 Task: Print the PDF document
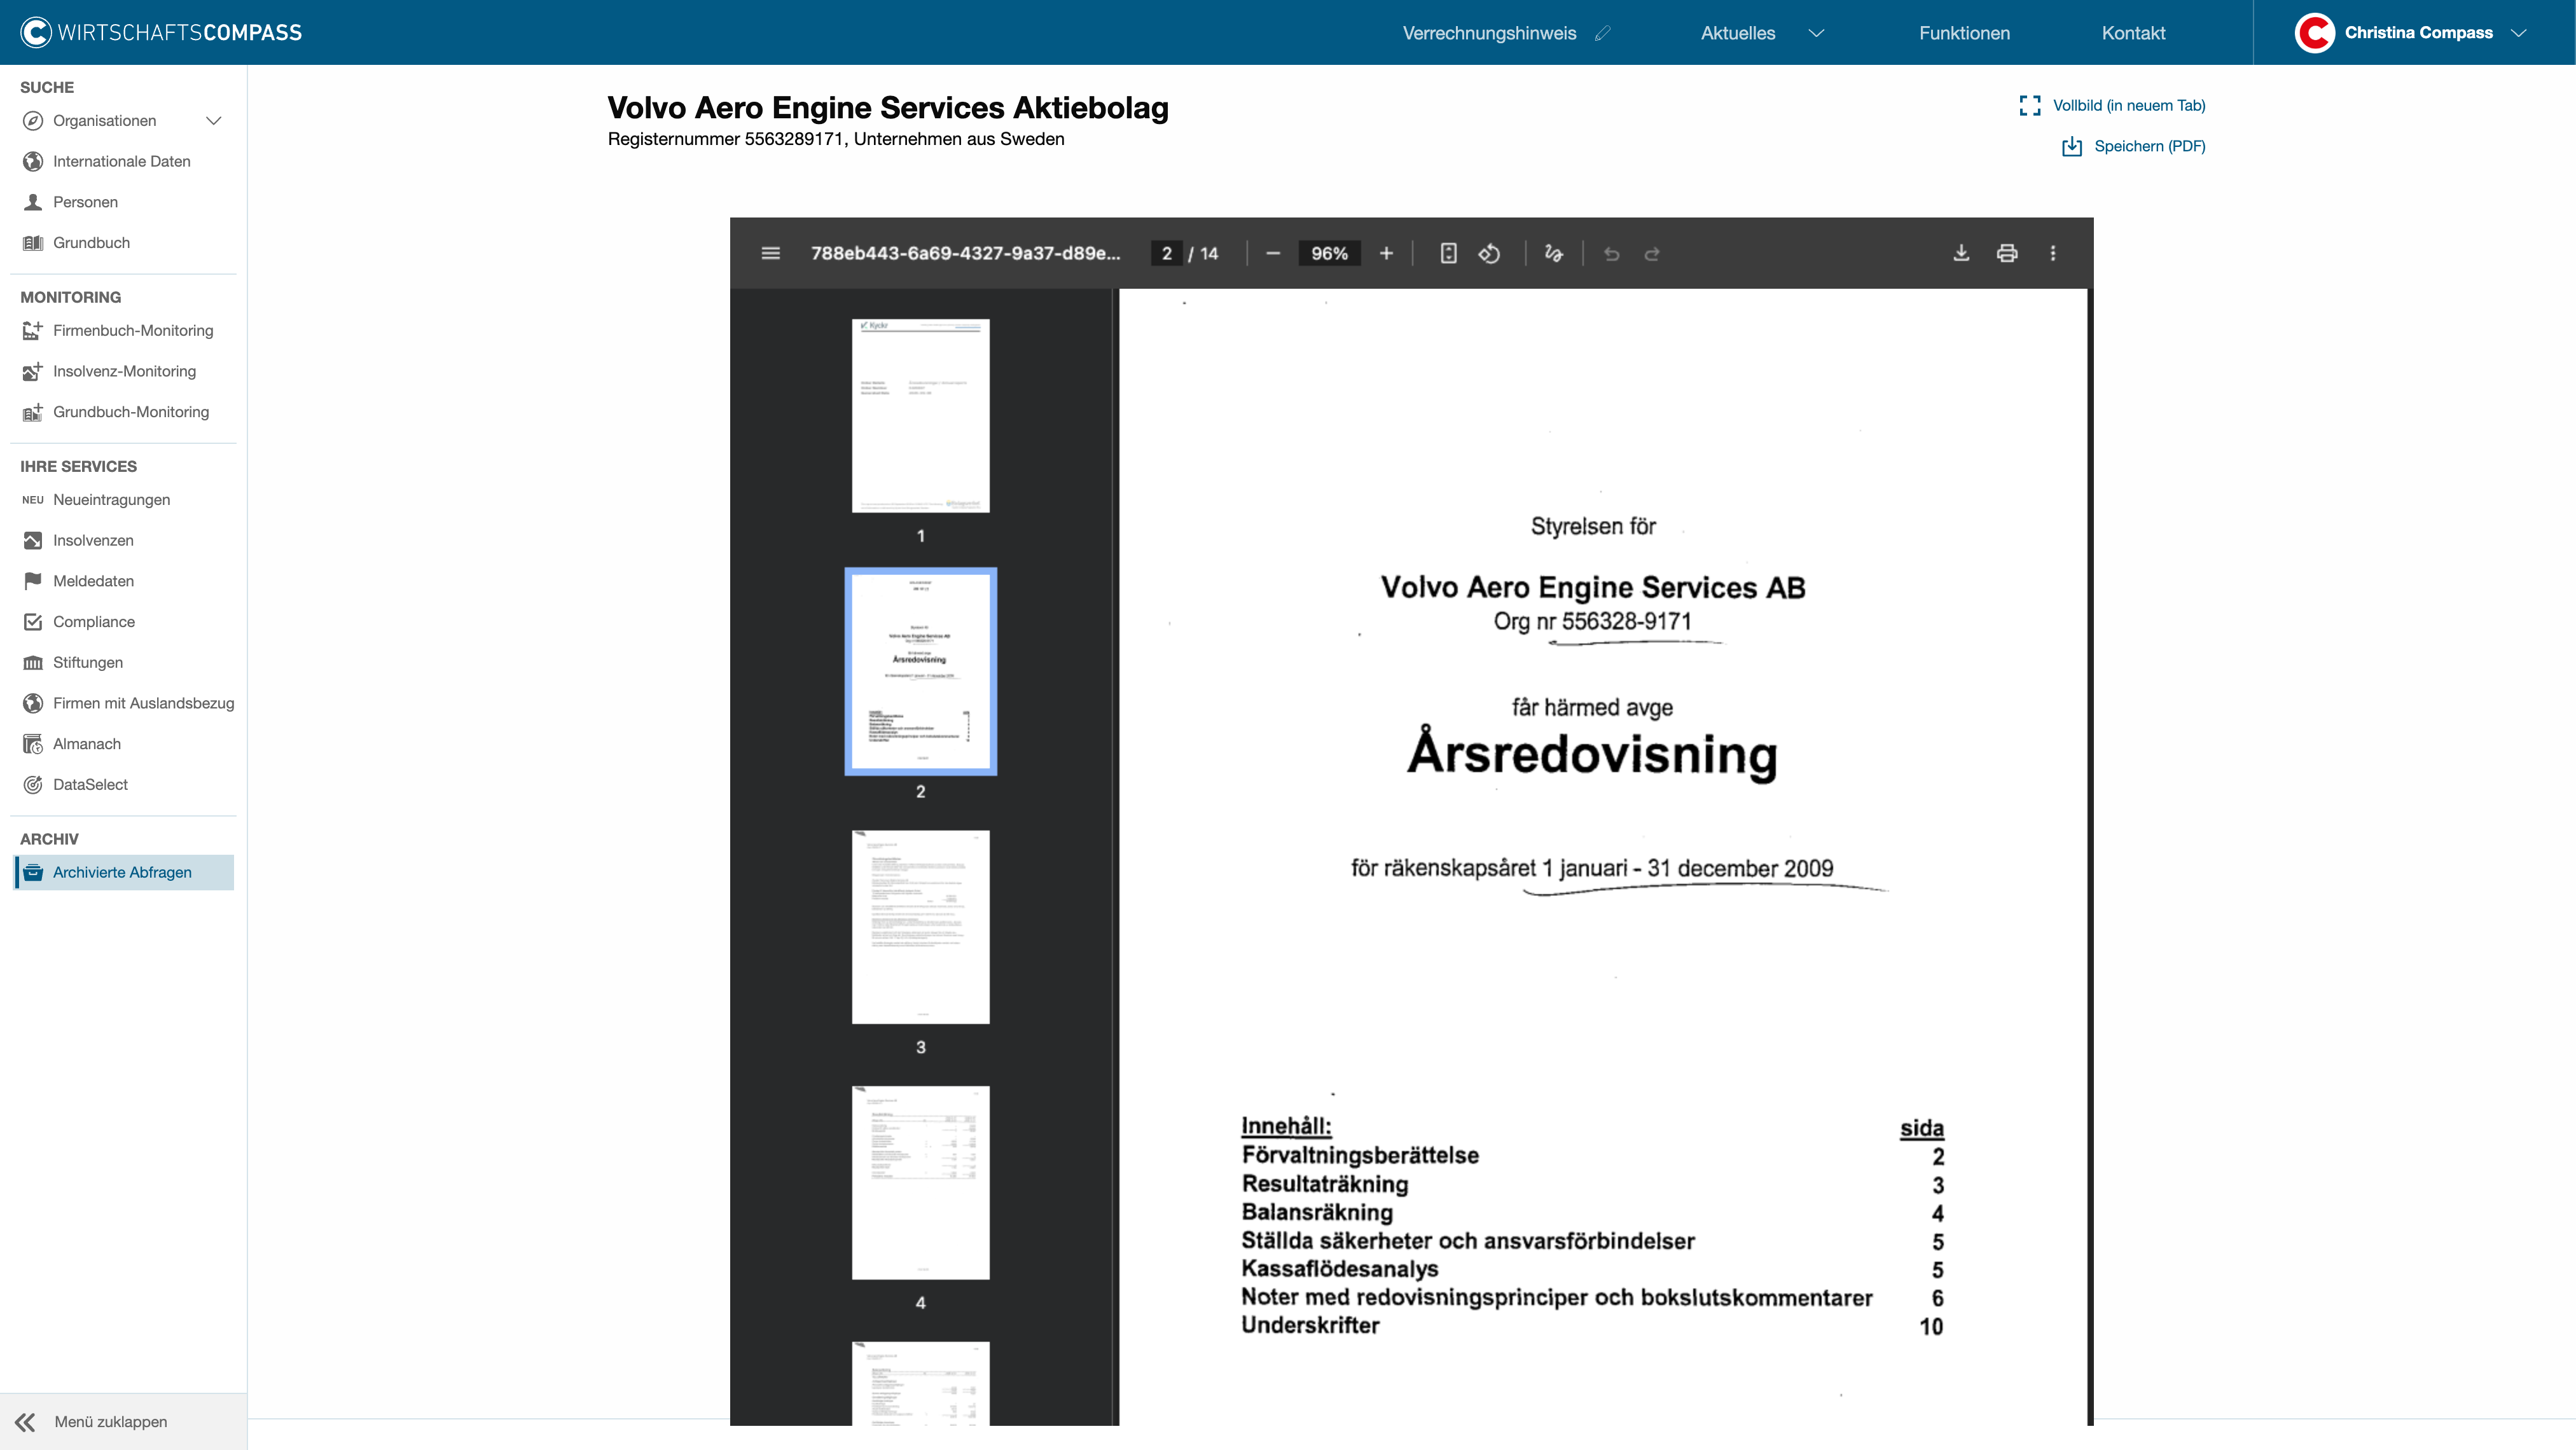tap(2007, 253)
